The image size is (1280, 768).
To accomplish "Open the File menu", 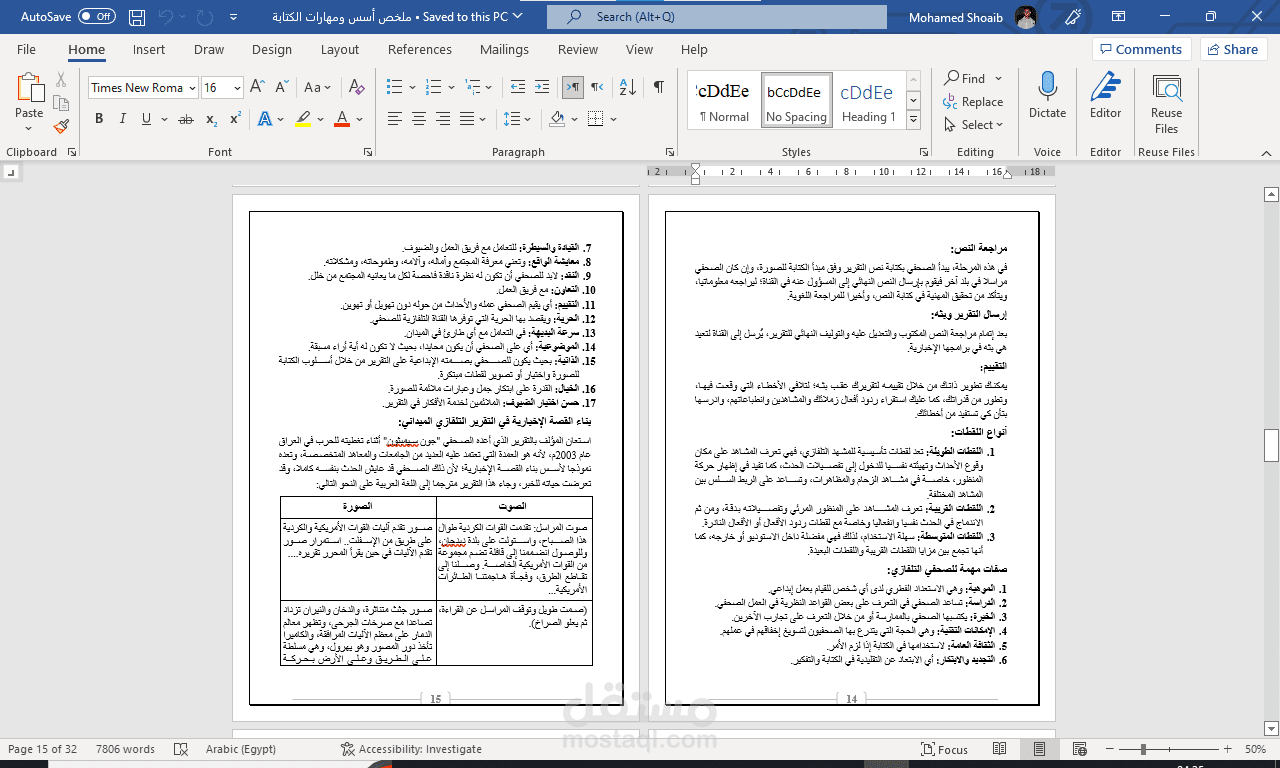I will (x=26, y=49).
